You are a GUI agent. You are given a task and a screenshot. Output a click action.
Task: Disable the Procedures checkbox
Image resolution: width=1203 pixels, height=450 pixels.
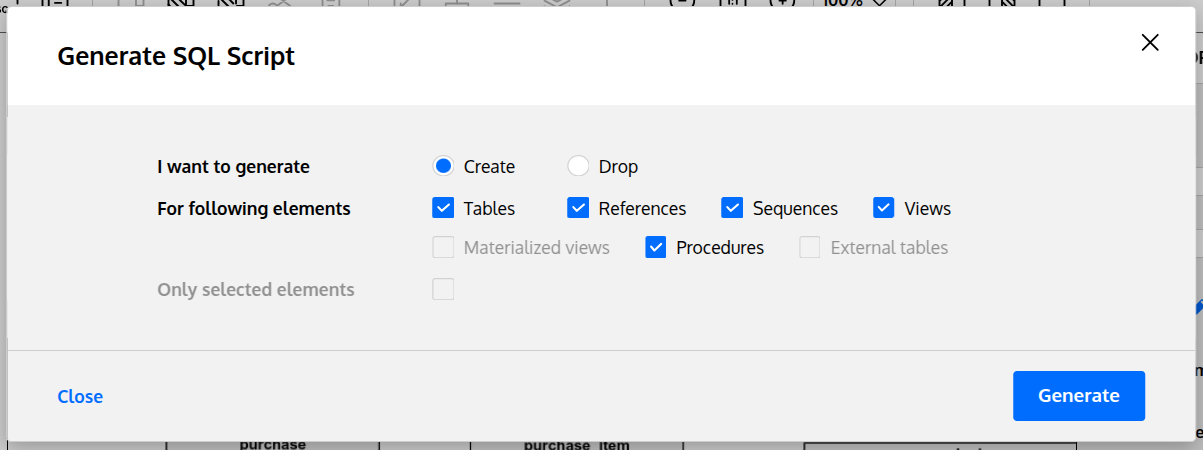click(x=656, y=247)
